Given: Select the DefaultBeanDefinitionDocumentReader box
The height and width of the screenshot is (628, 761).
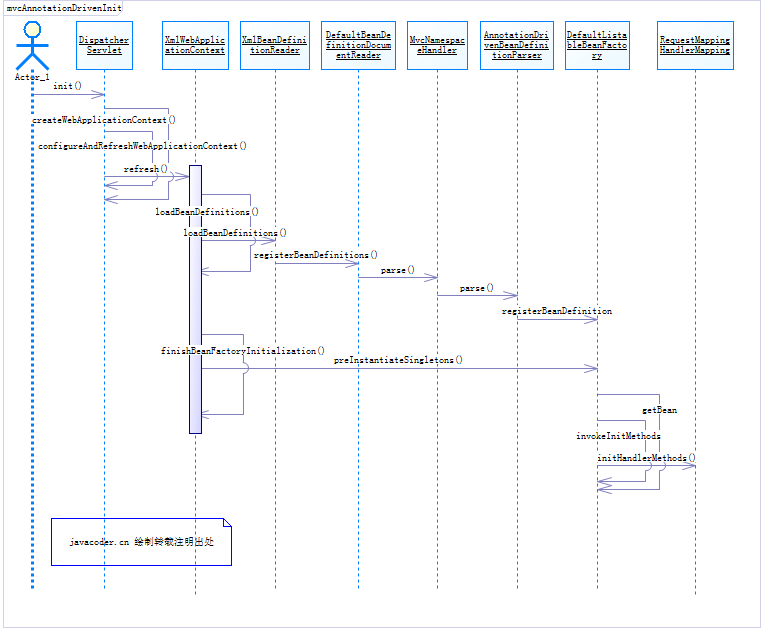Looking at the screenshot, I should (x=358, y=45).
